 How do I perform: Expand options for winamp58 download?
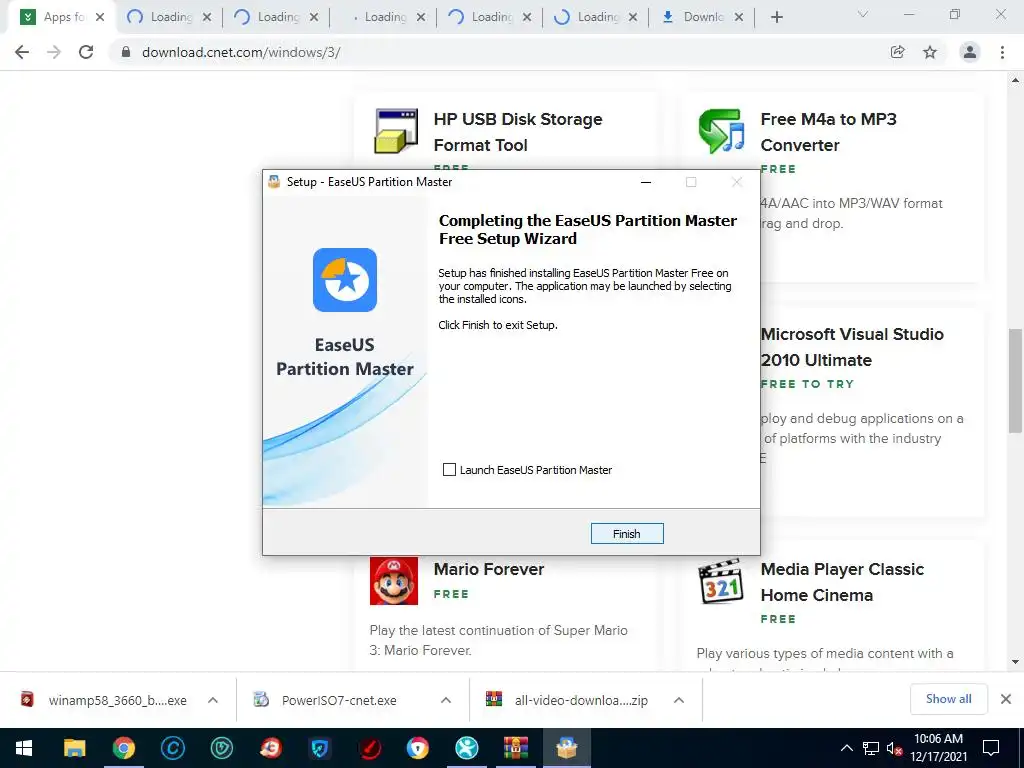213,700
